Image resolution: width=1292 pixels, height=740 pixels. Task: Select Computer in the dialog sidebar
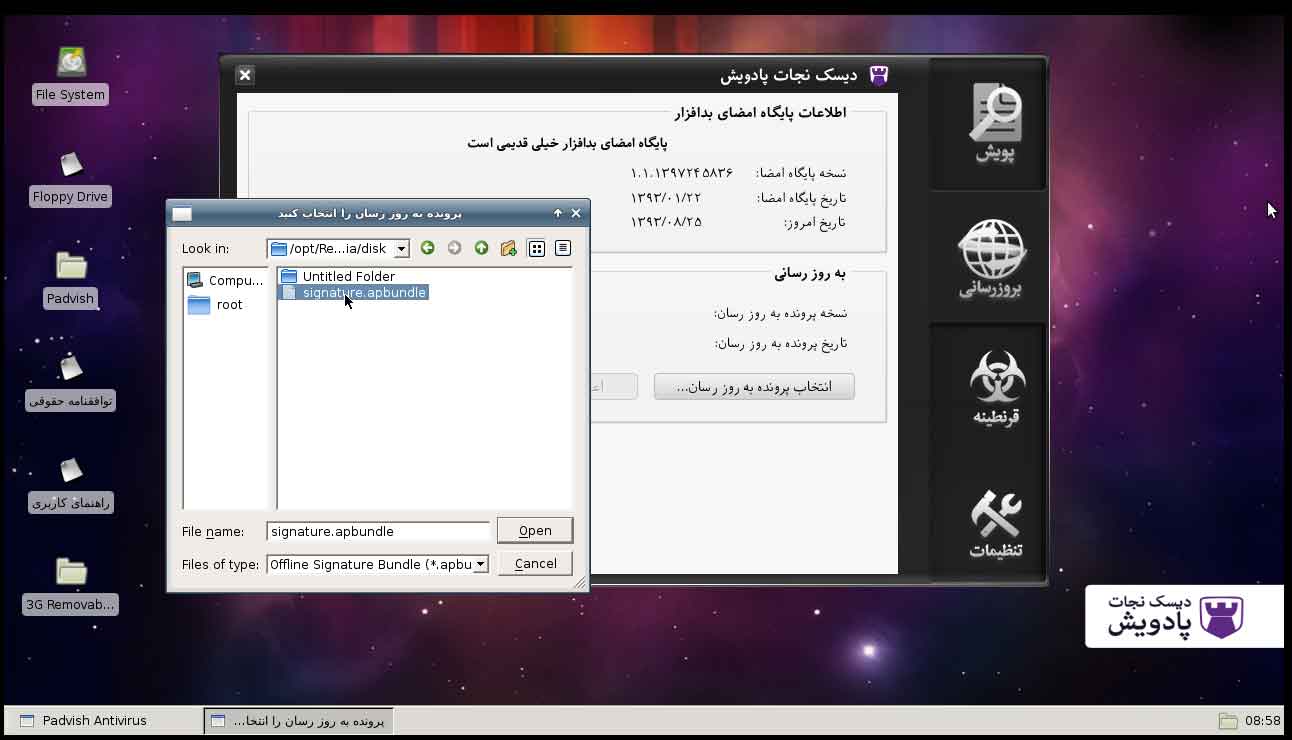click(226, 280)
